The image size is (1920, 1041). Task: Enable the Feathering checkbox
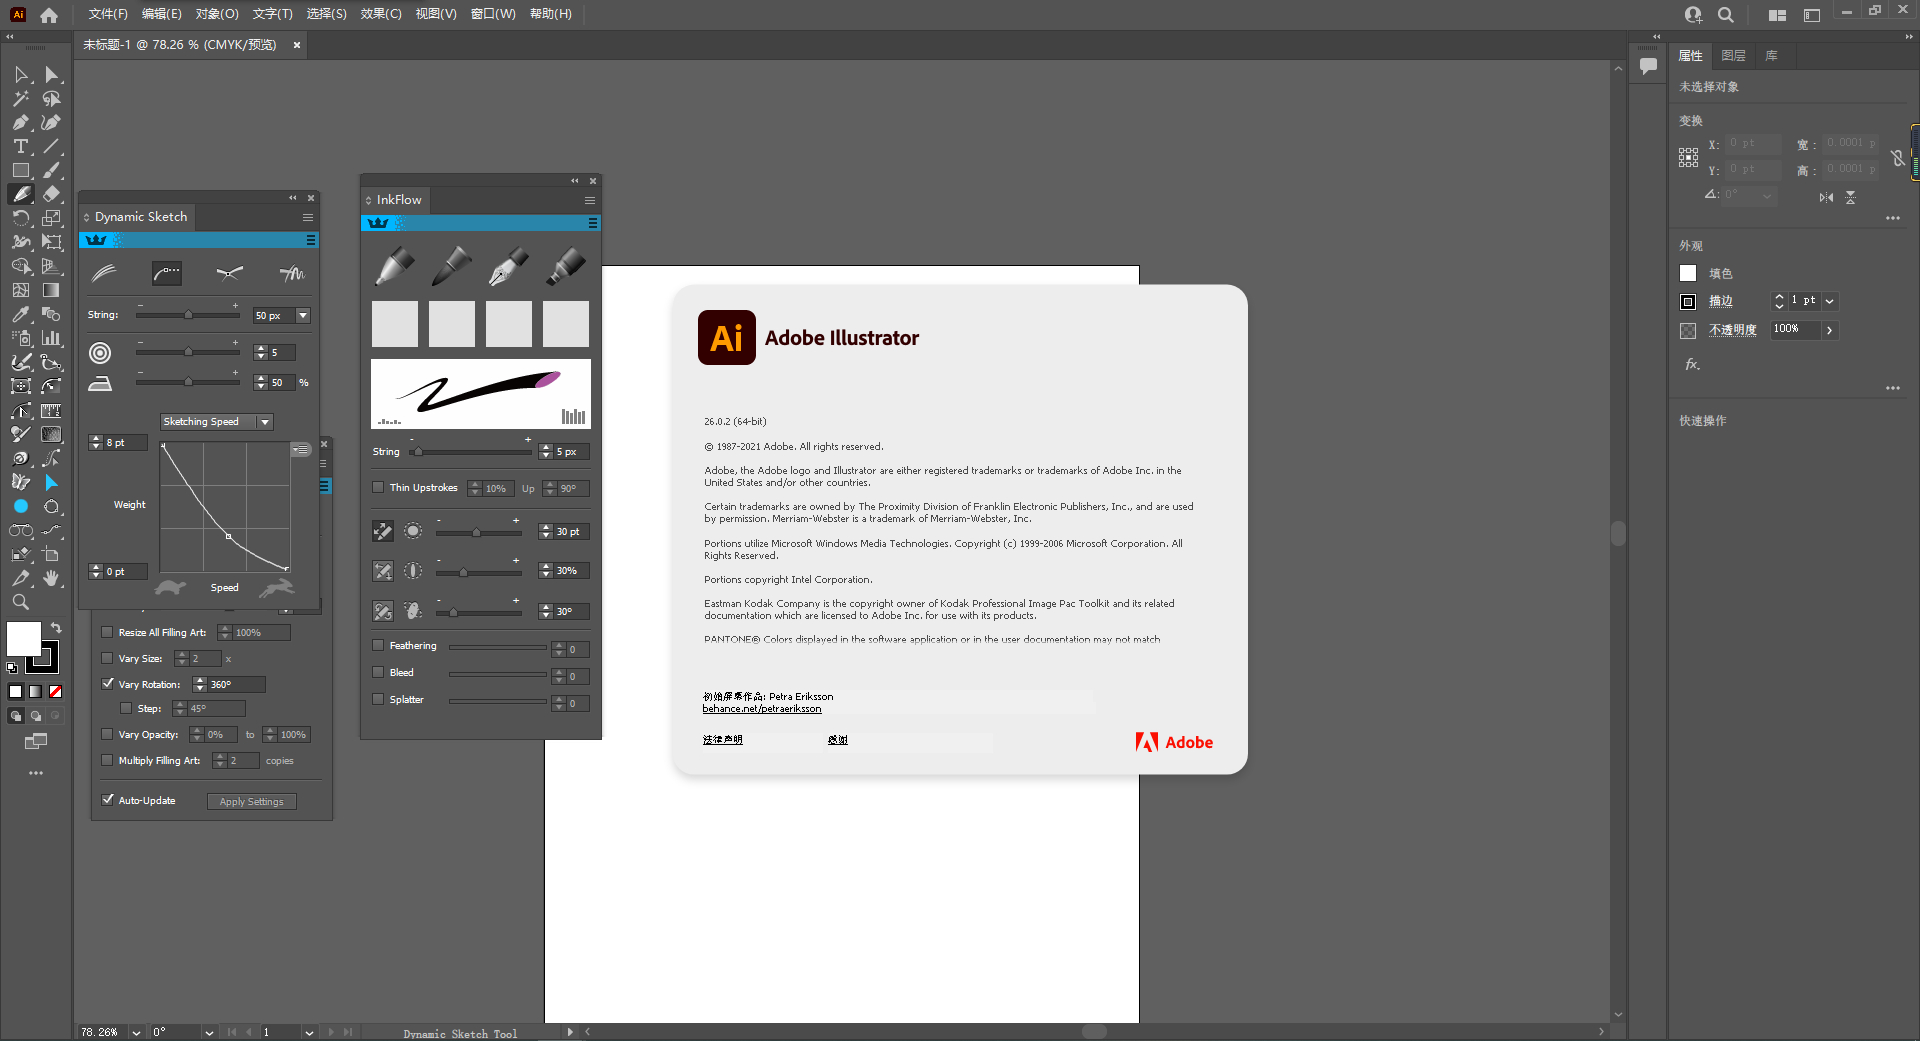click(x=378, y=646)
